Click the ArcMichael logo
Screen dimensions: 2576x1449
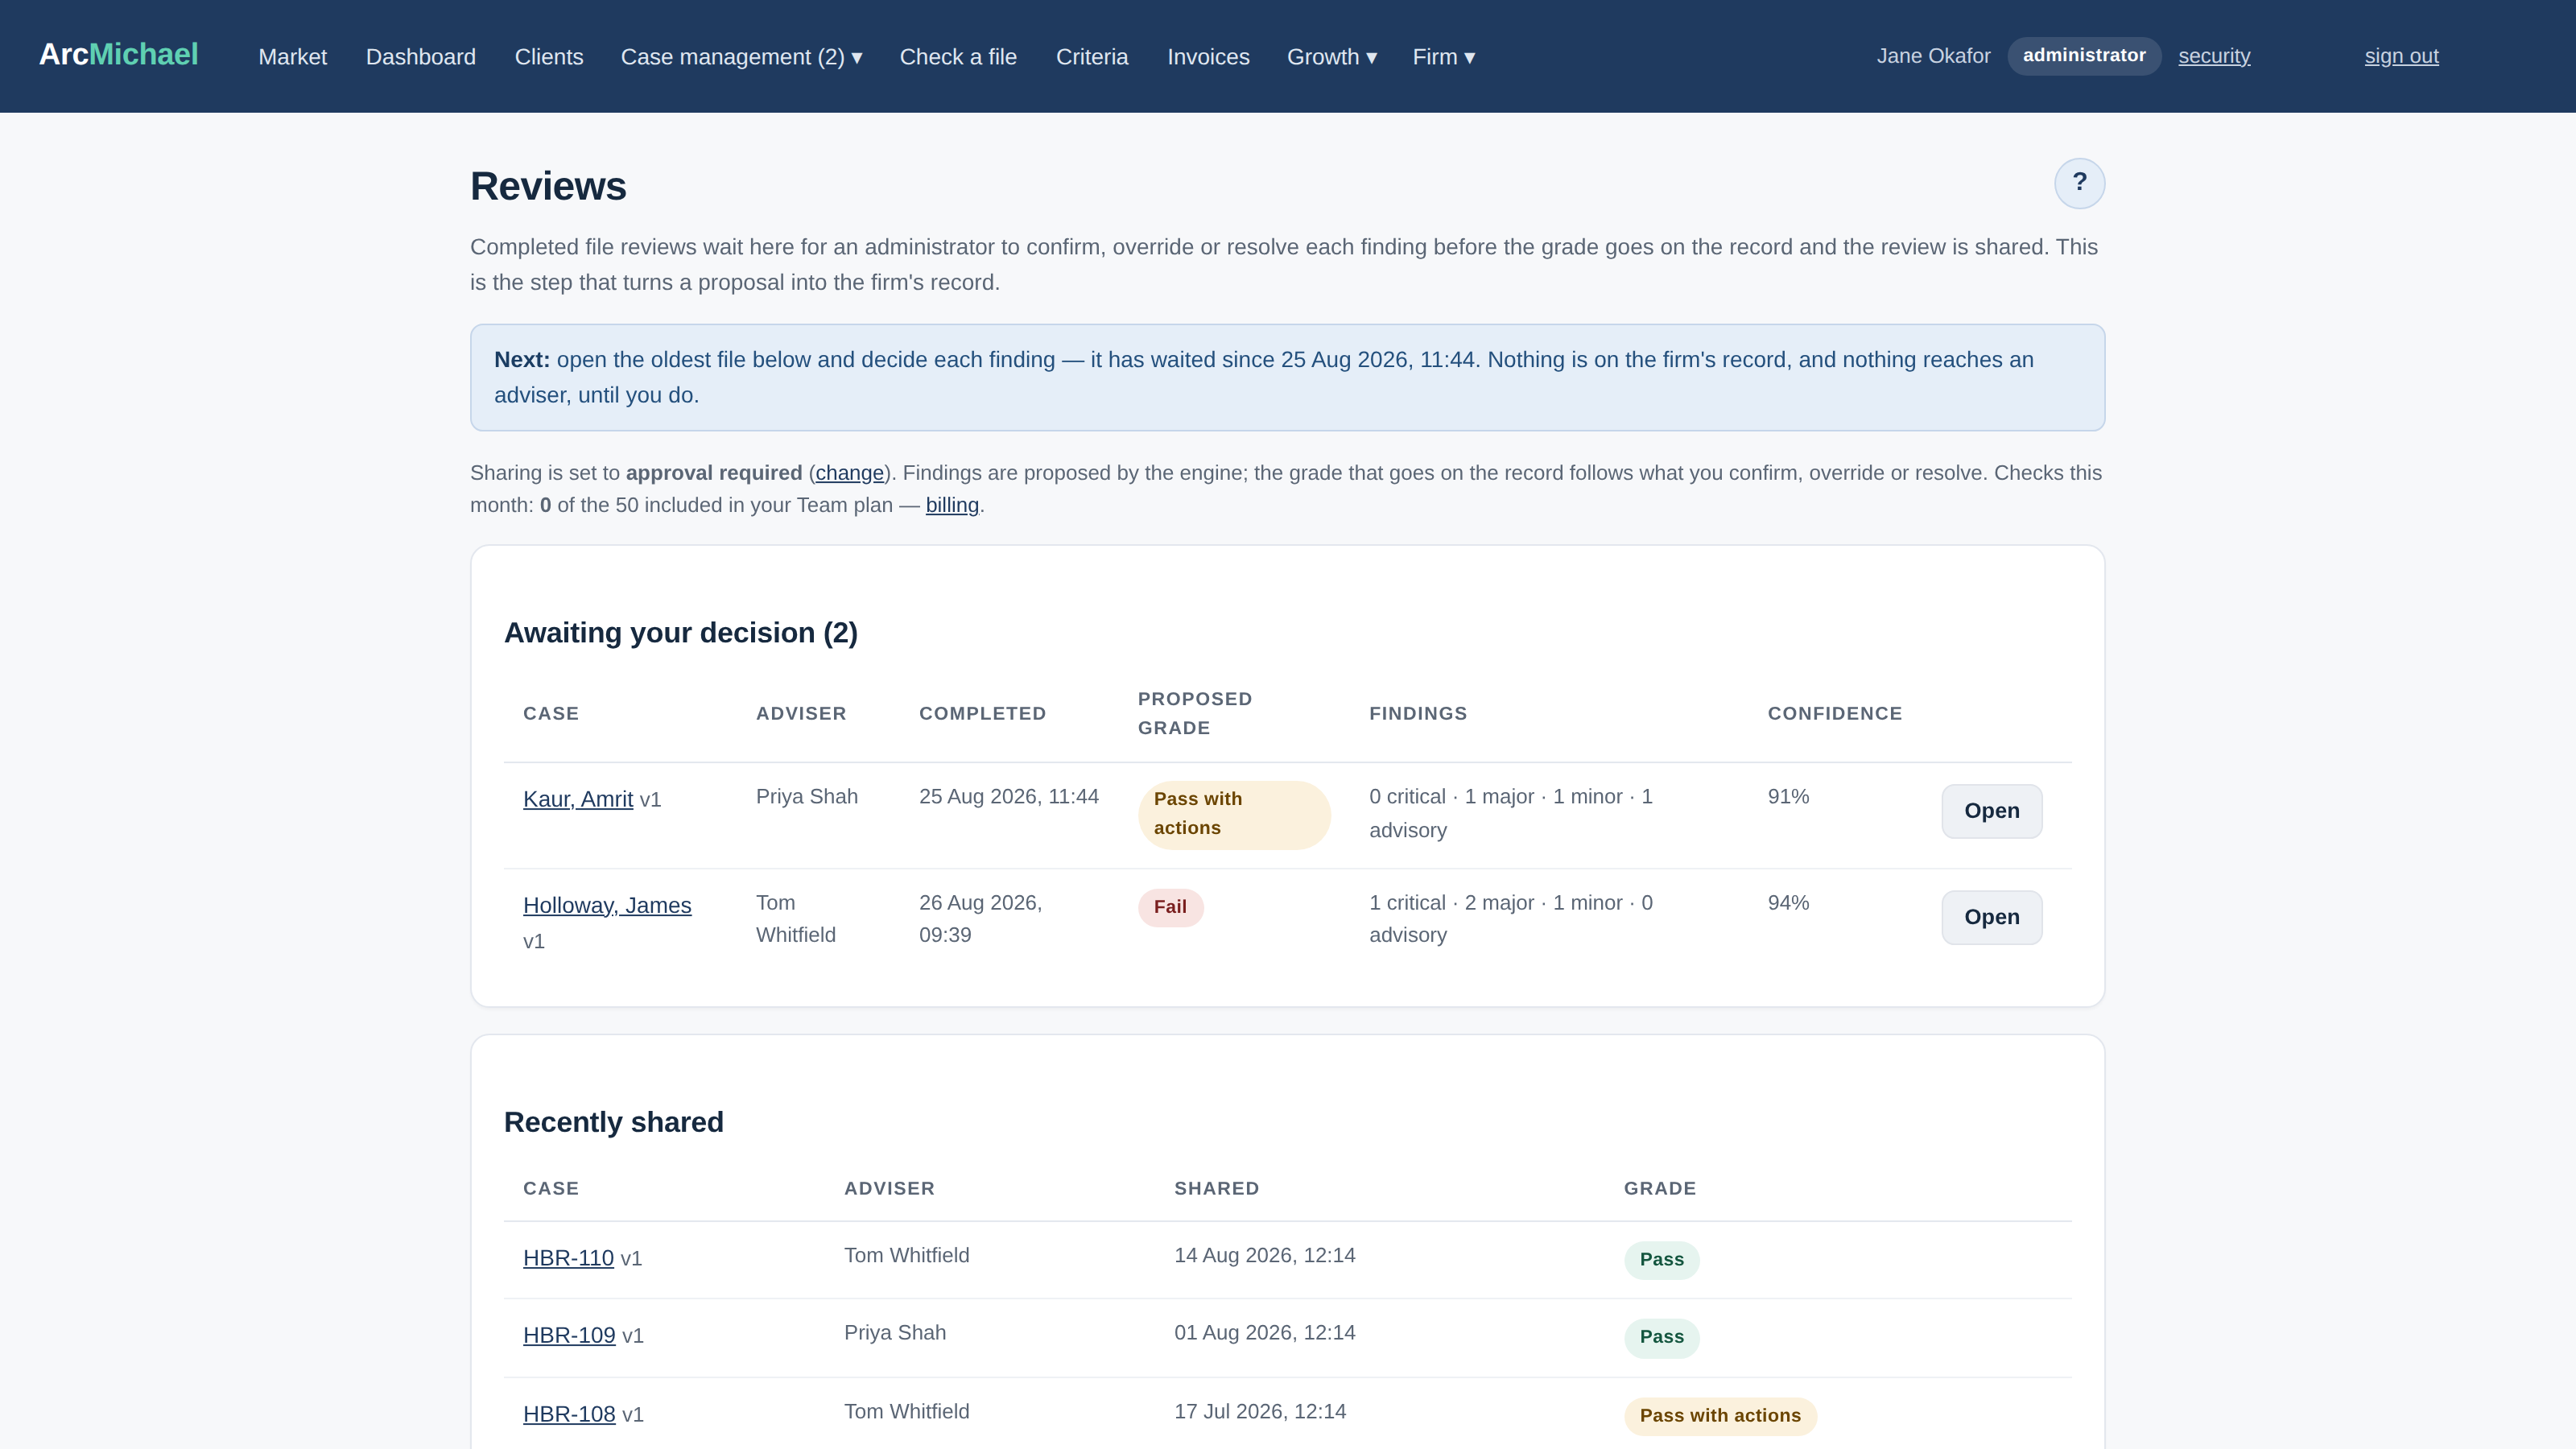point(118,55)
